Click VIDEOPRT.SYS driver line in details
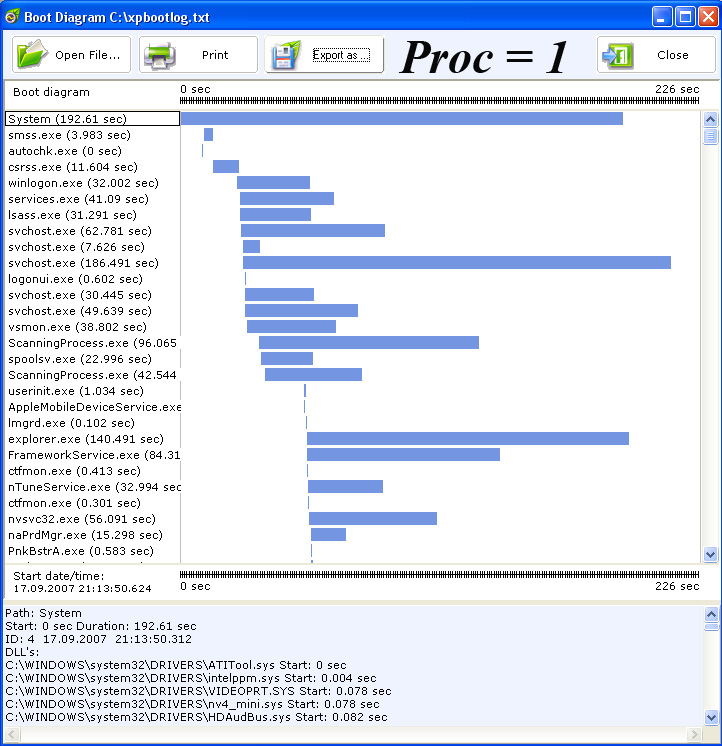The height and width of the screenshot is (746, 722). pos(198,691)
